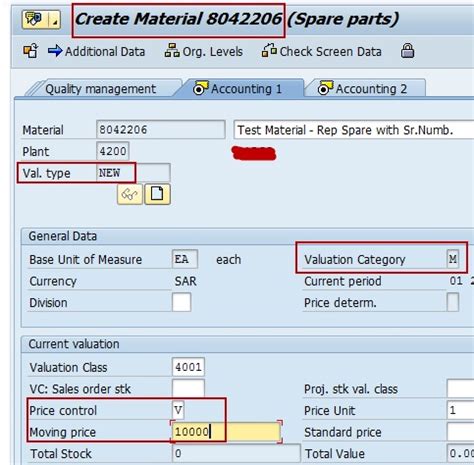Click the Standard price field
The height and width of the screenshot is (465, 474).
click(460, 432)
